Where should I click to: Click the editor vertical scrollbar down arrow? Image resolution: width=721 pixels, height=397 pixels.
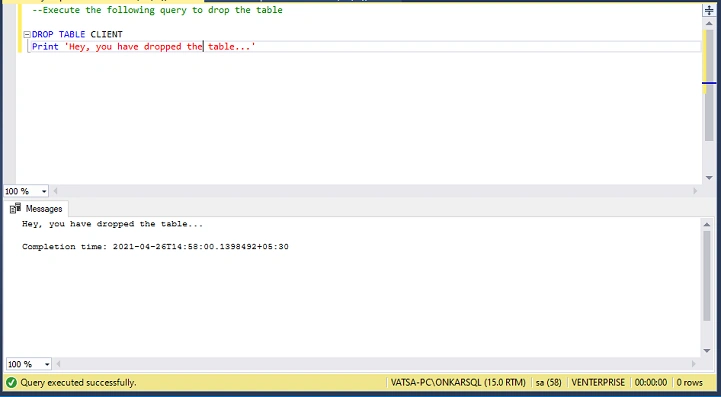click(709, 178)
